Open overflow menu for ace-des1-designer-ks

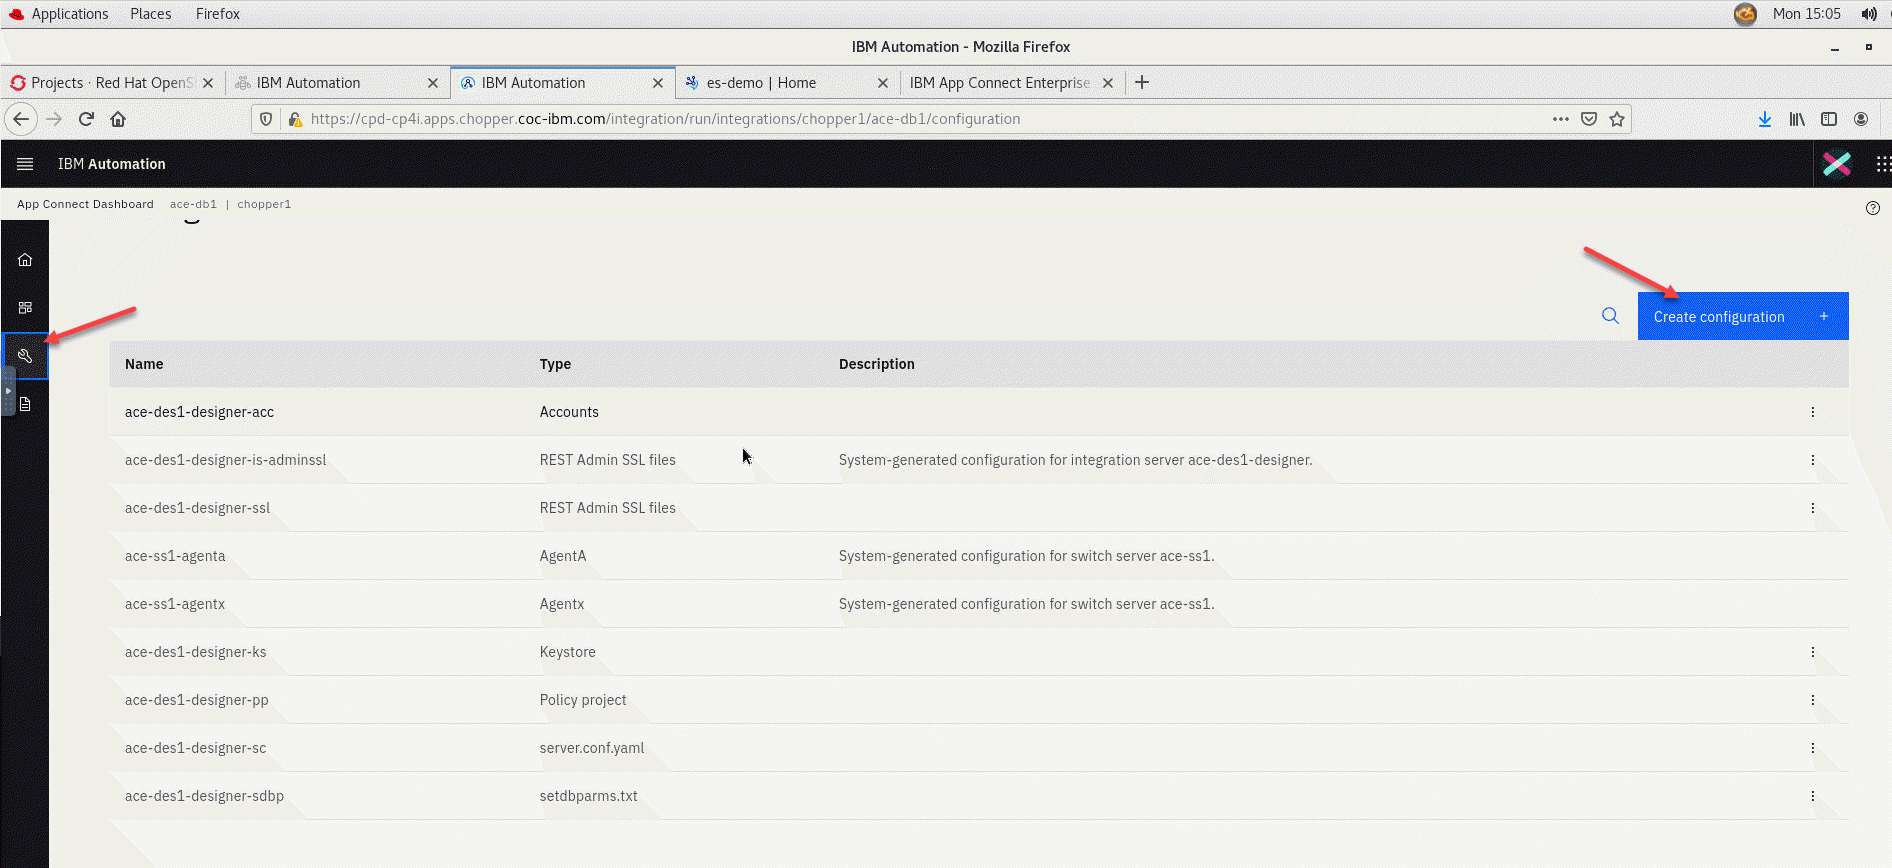pyautogui.click(x=1812, y=652)
